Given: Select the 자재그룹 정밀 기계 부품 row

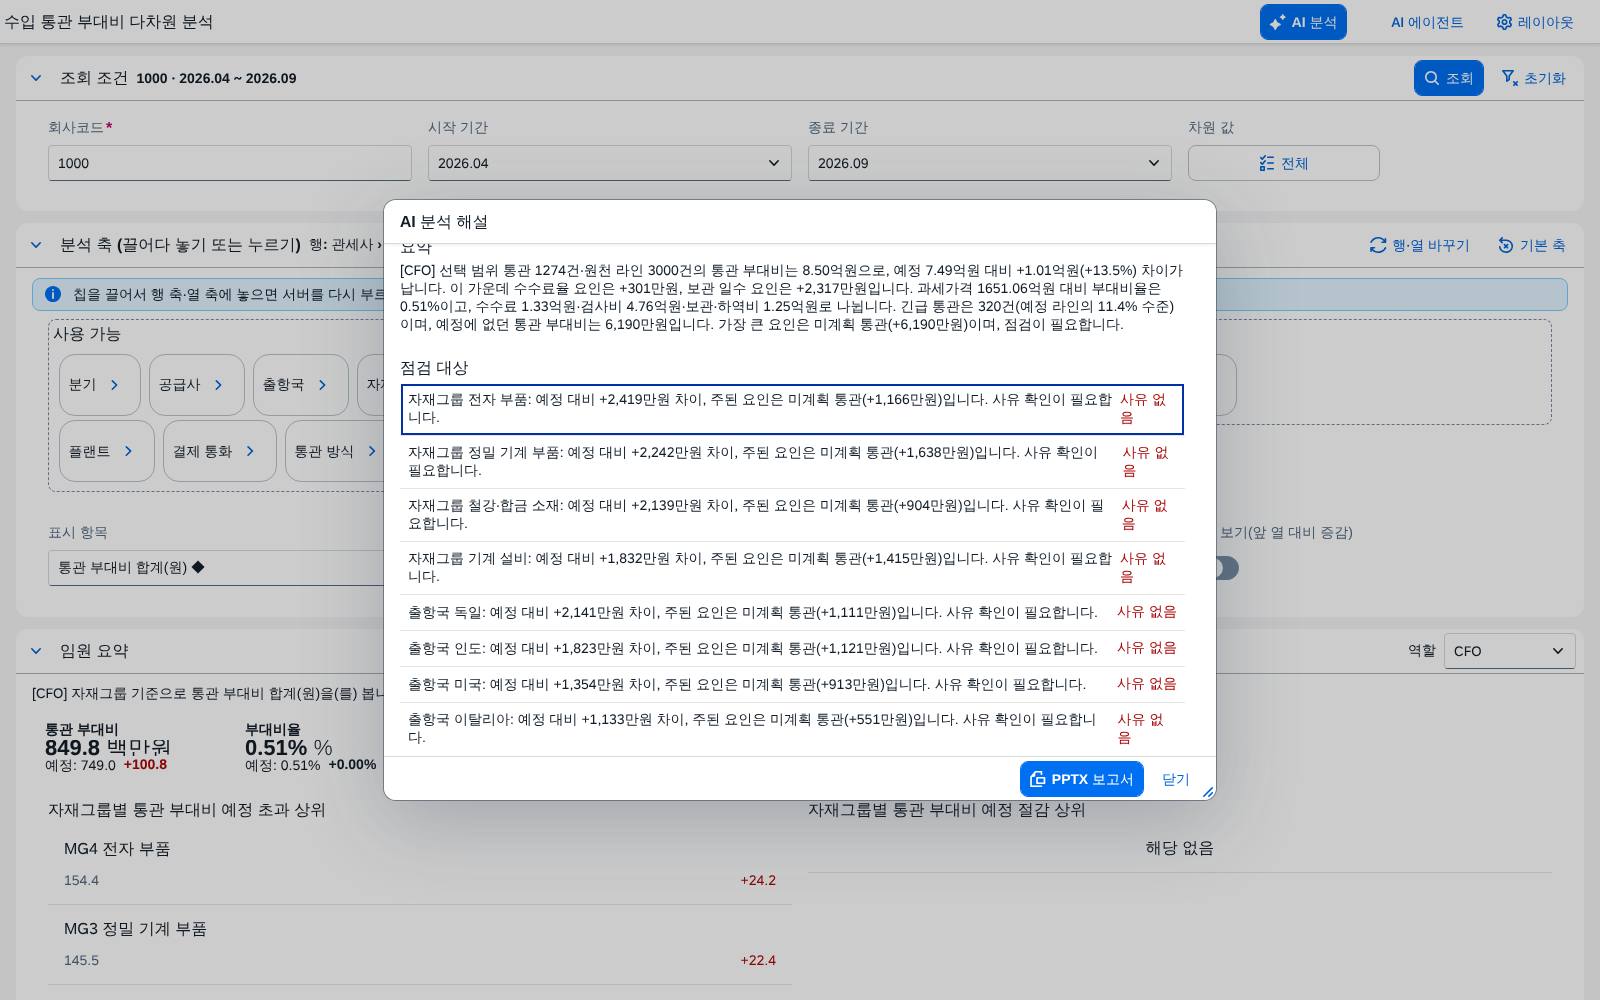Looking at the screenshot, I should click(x=792, y=462).
